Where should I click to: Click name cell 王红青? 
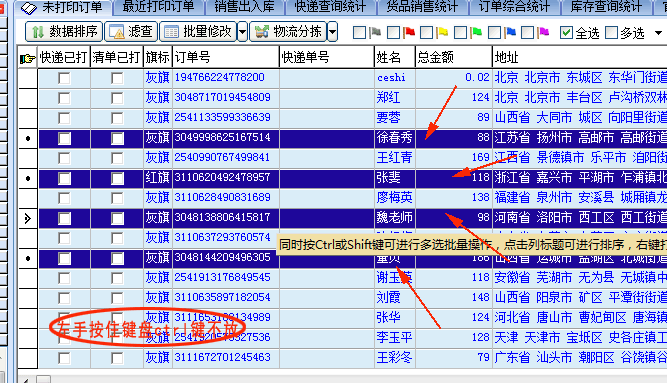click(394, 157)
